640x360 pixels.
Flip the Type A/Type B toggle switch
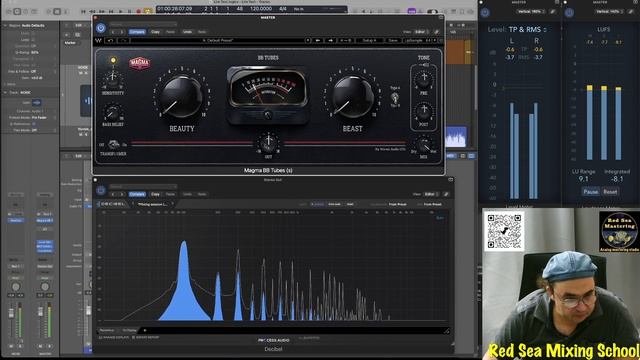pos(395,97)
